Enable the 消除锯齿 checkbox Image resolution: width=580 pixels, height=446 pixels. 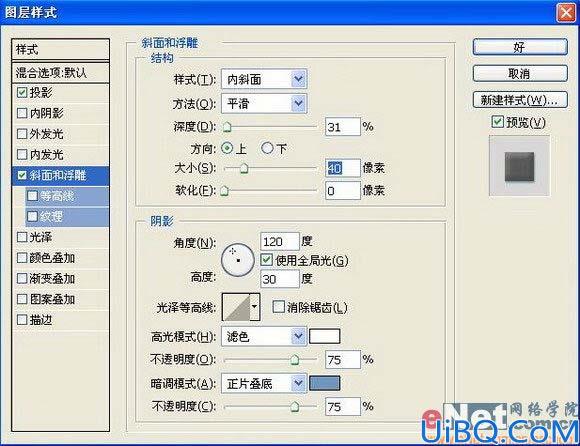coord(278,307)
